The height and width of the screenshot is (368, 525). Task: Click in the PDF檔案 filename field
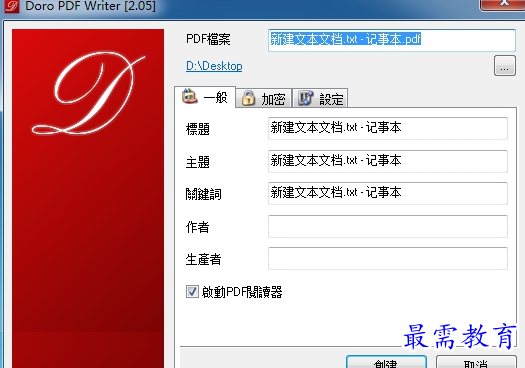pos(392,40)
